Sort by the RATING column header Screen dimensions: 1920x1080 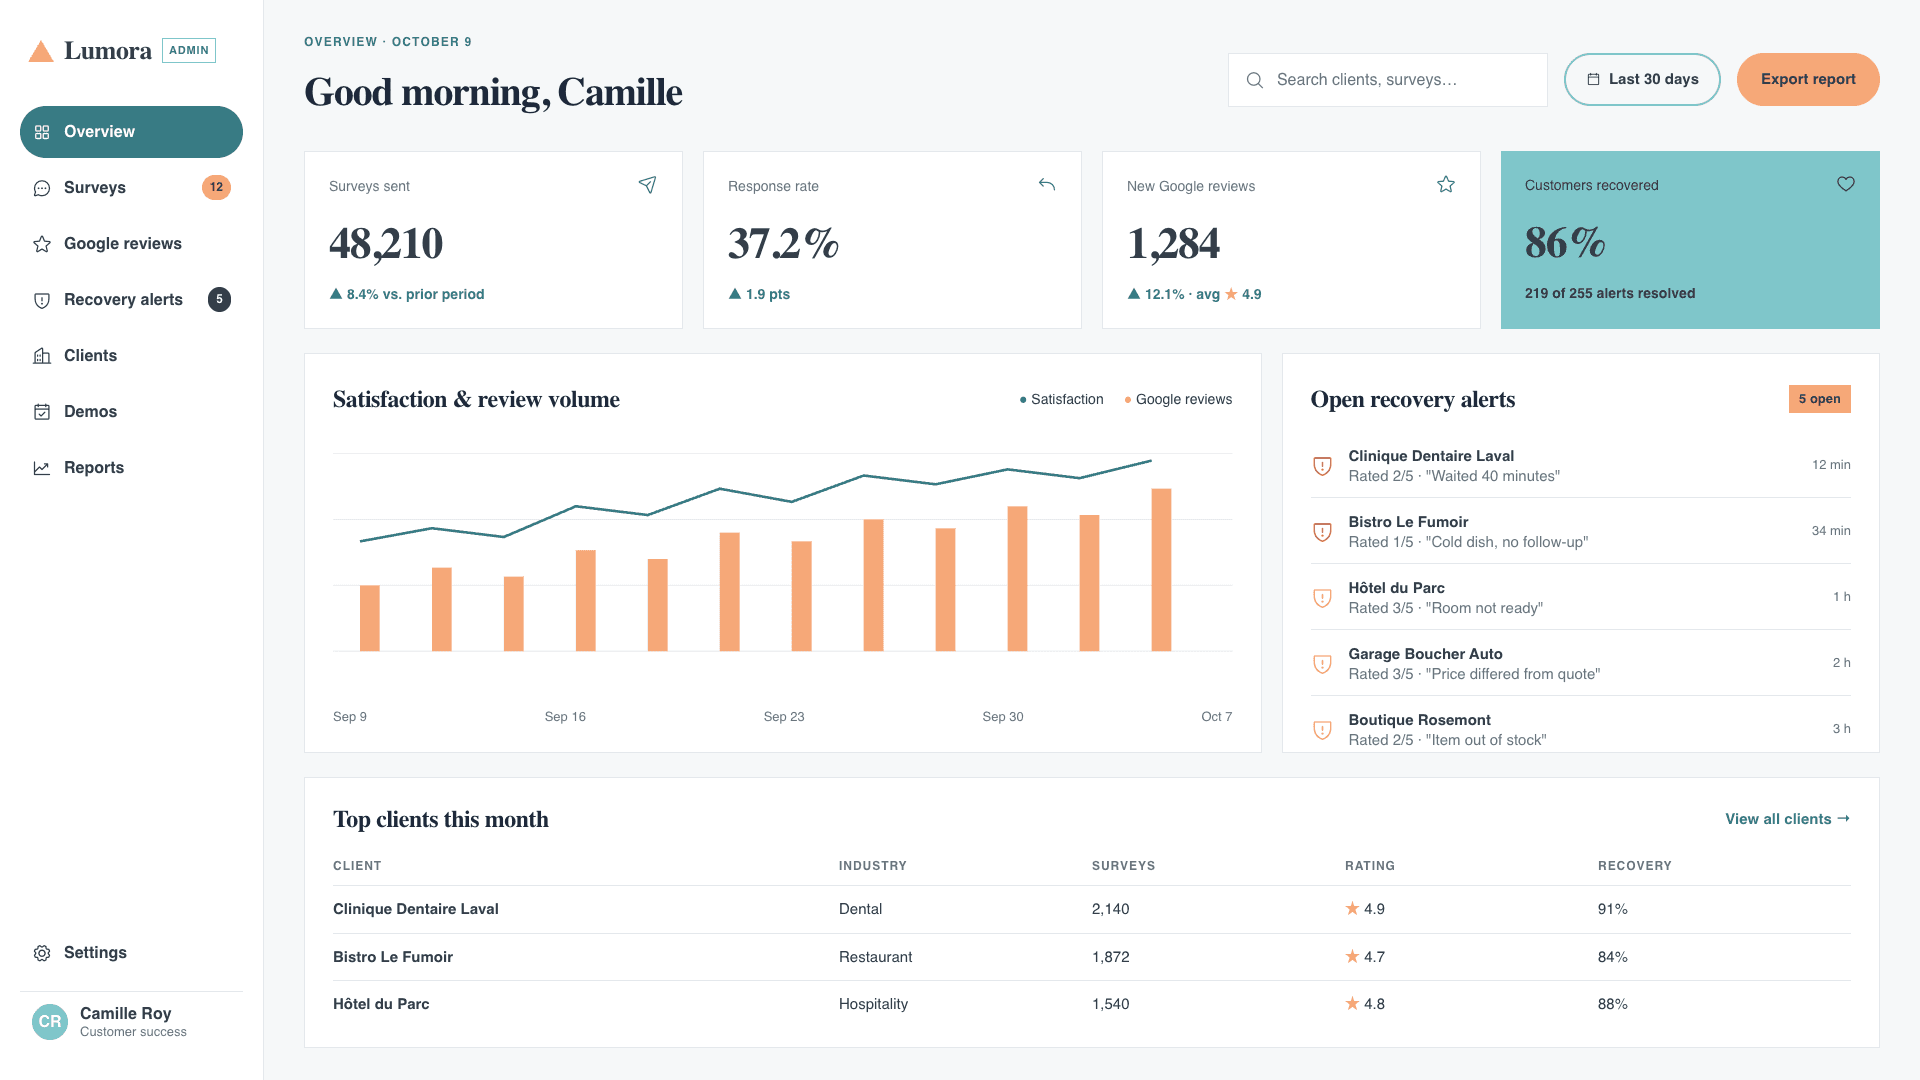coord(1370,866)
